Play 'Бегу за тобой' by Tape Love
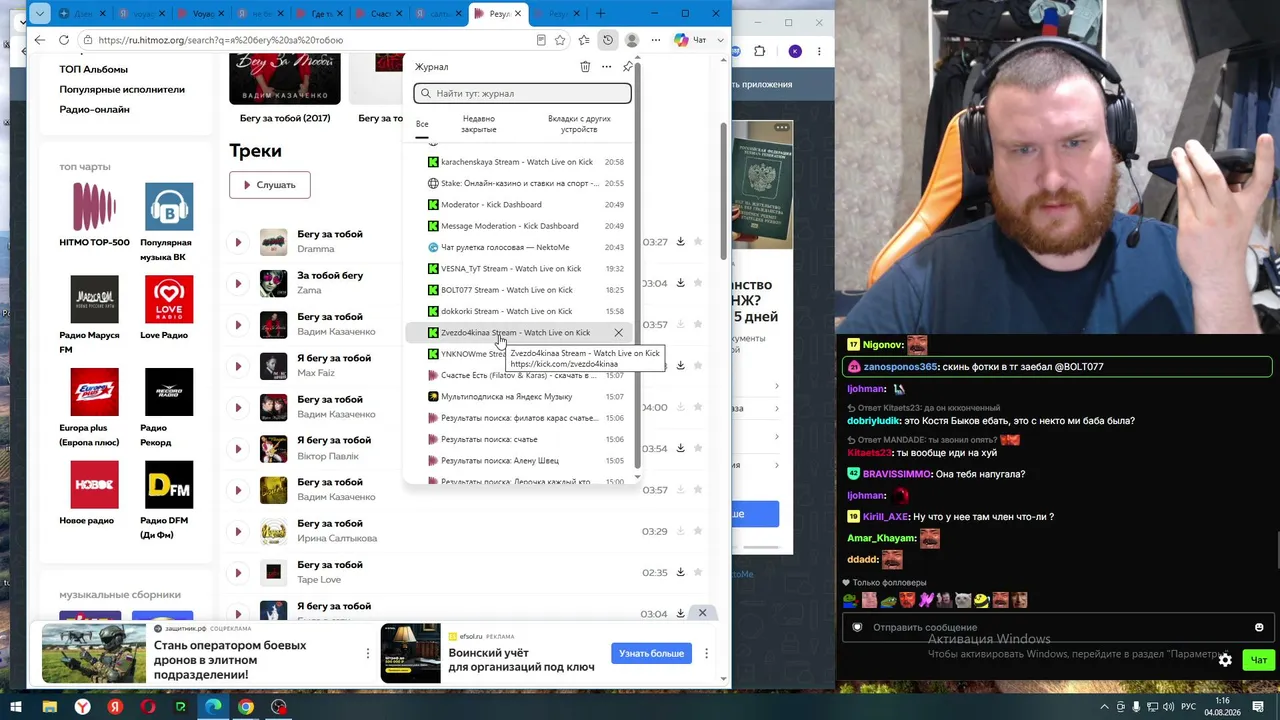This screenshot has height=720, width=1280. [x=238, y=572]
